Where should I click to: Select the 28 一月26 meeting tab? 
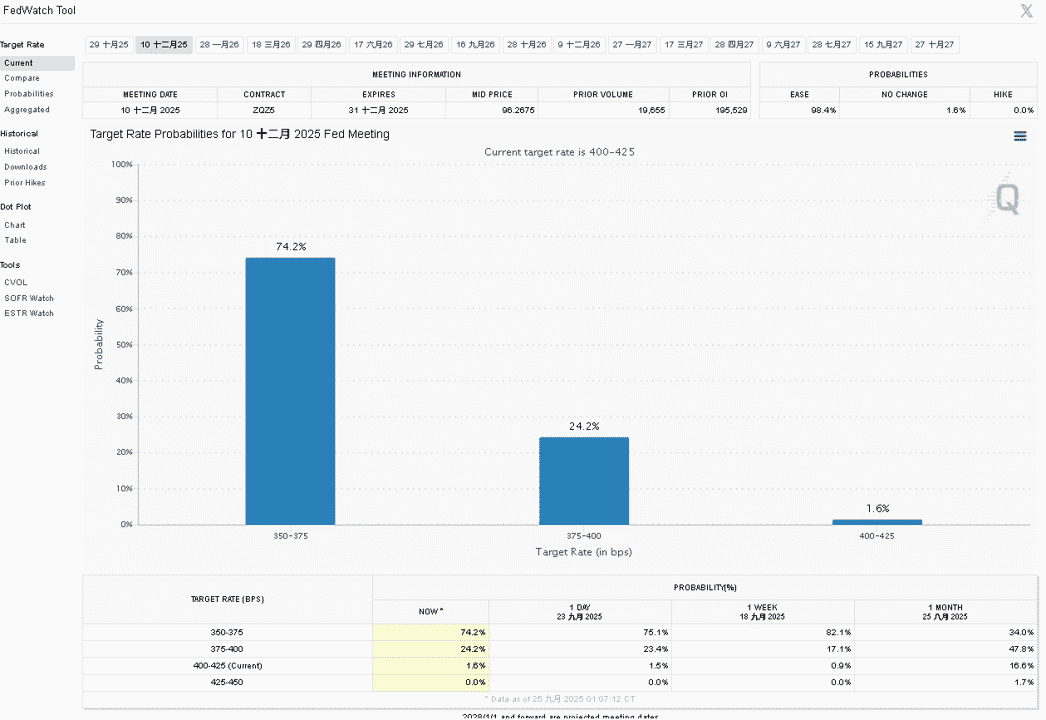pyautogui.click(x=219, y=45)
